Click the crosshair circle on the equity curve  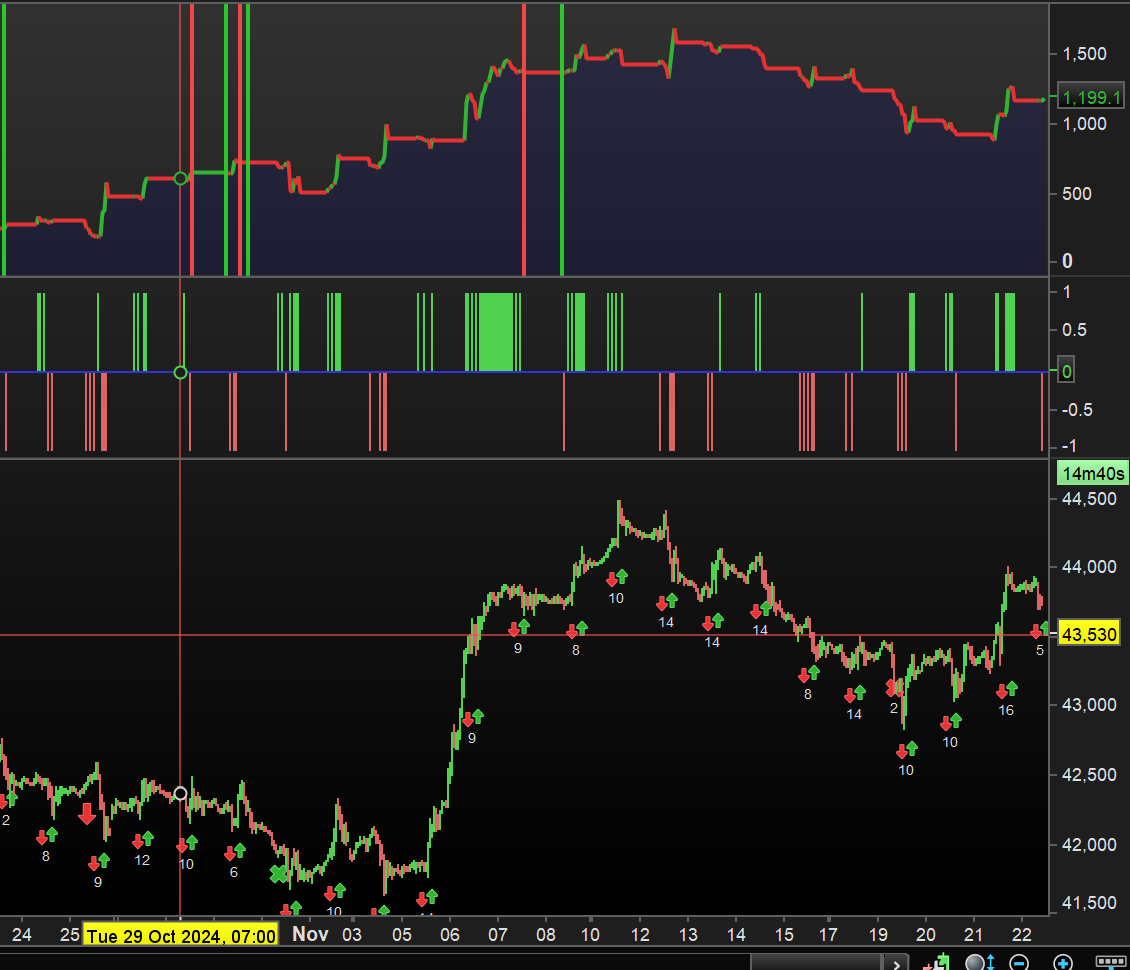point(180,178)
